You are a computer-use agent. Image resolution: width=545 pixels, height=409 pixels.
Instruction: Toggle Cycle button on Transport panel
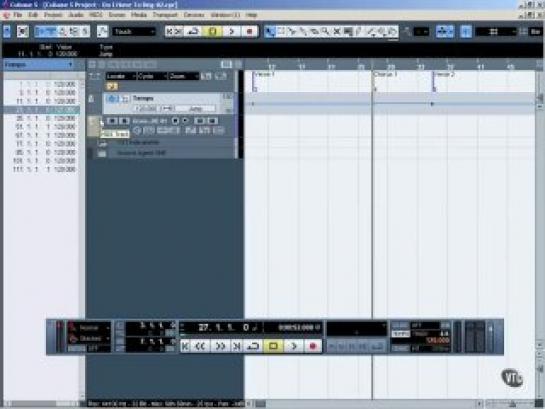click(253, 346)
